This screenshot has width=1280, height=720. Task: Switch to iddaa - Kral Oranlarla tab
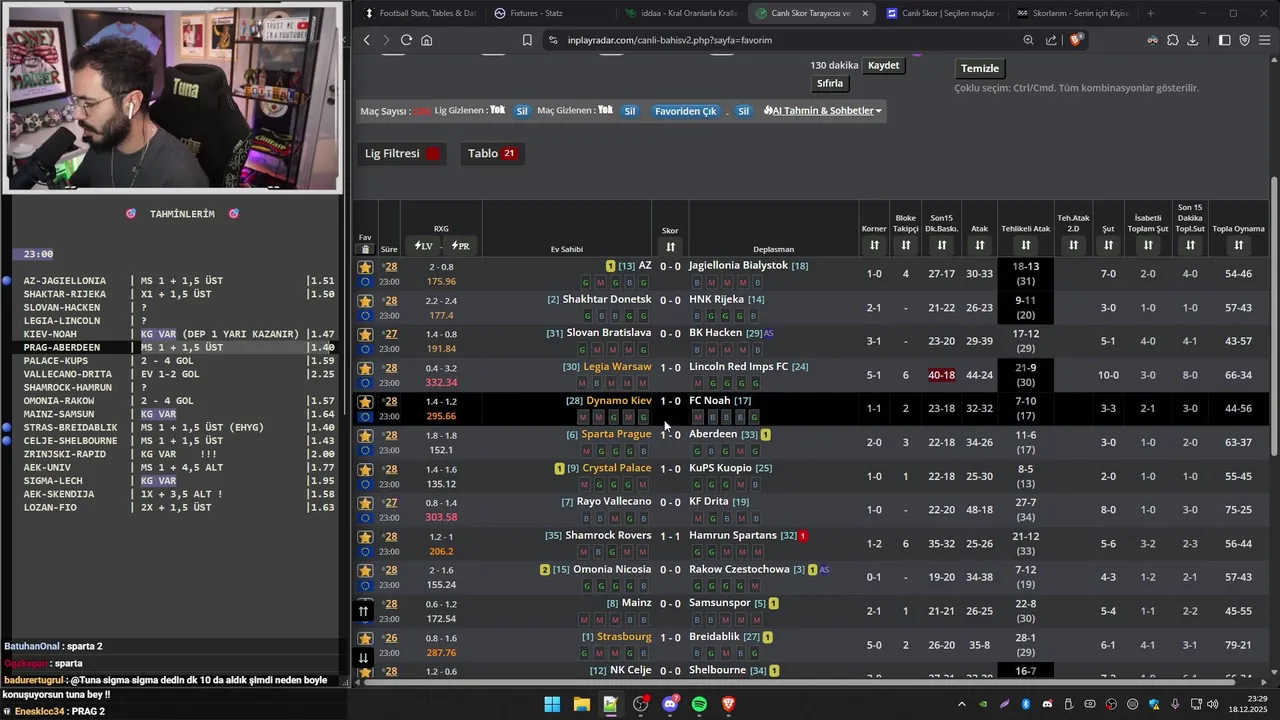(x=681, y=13)
